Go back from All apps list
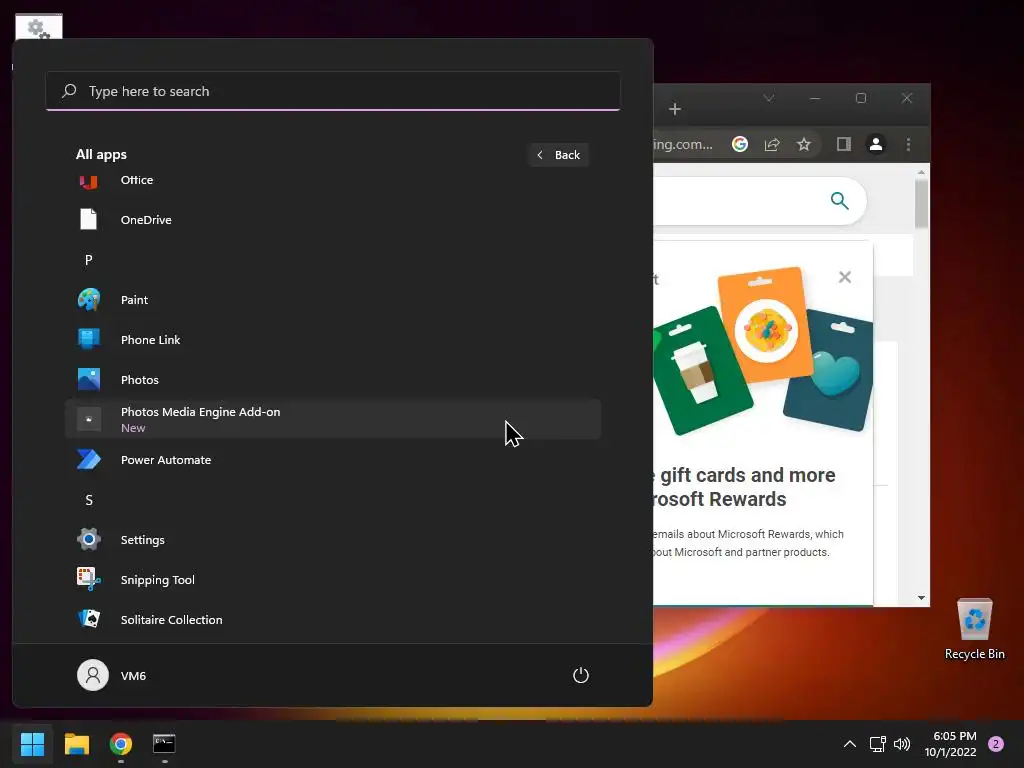 coord(558,155)
